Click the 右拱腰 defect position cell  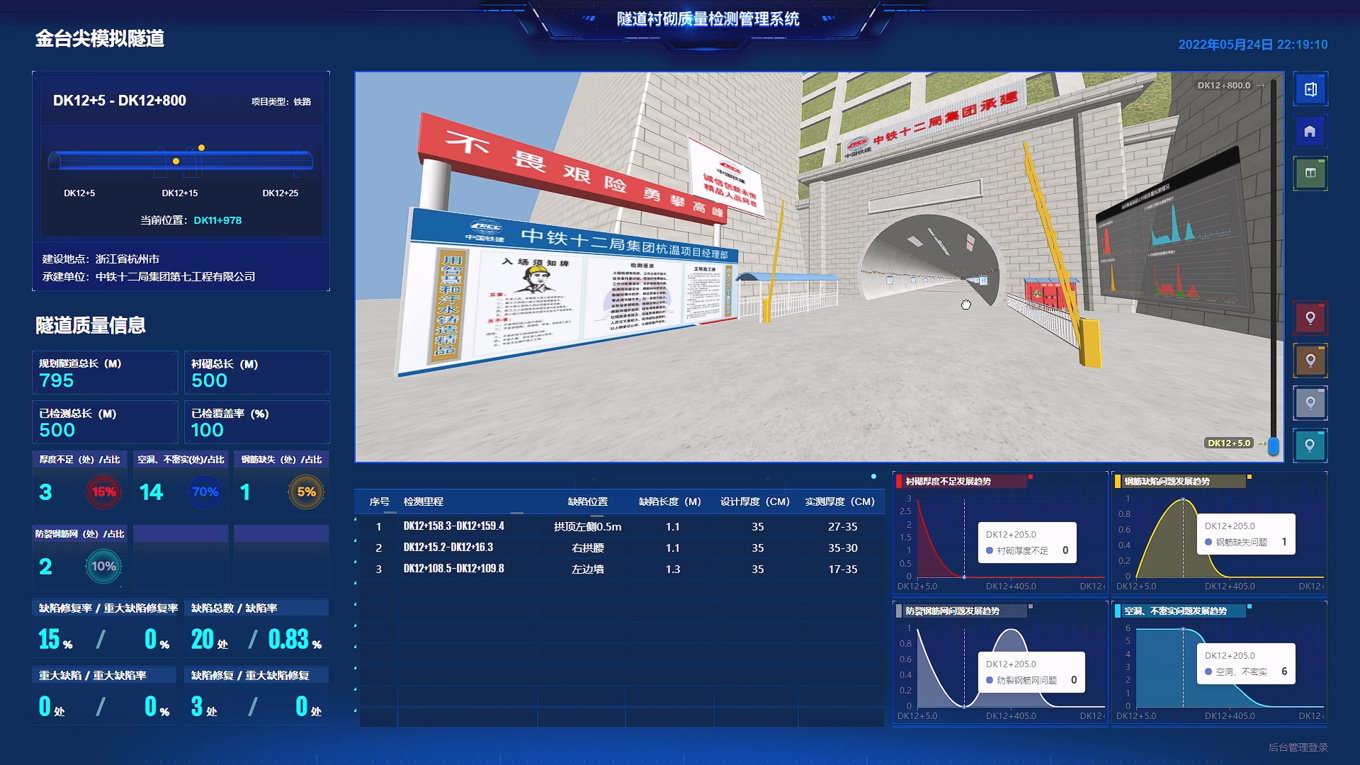[x=588, y=548]
